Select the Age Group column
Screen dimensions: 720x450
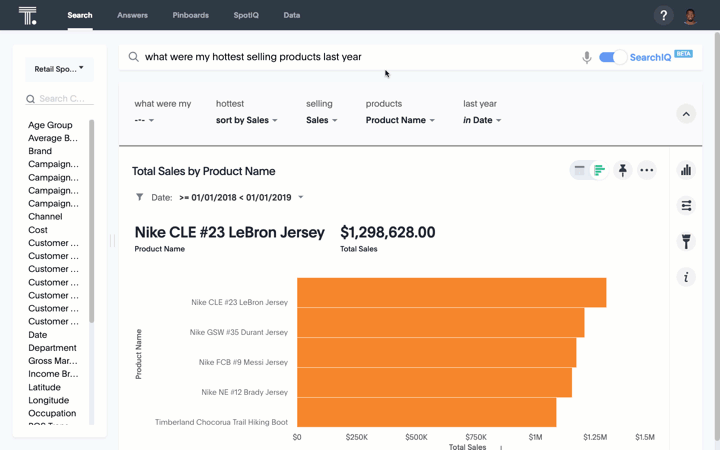50,125
